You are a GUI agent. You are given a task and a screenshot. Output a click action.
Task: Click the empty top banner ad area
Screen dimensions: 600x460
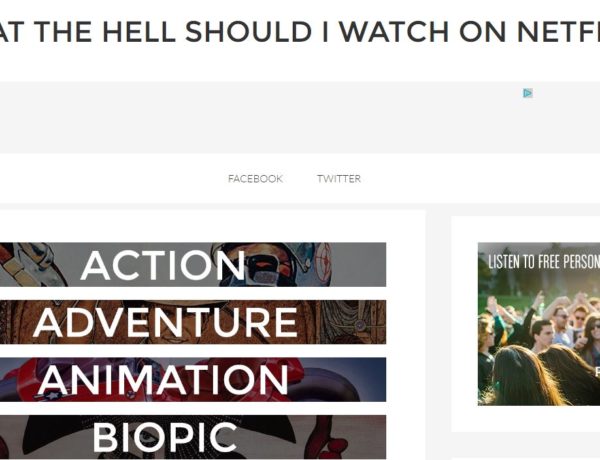coord(300,117)
